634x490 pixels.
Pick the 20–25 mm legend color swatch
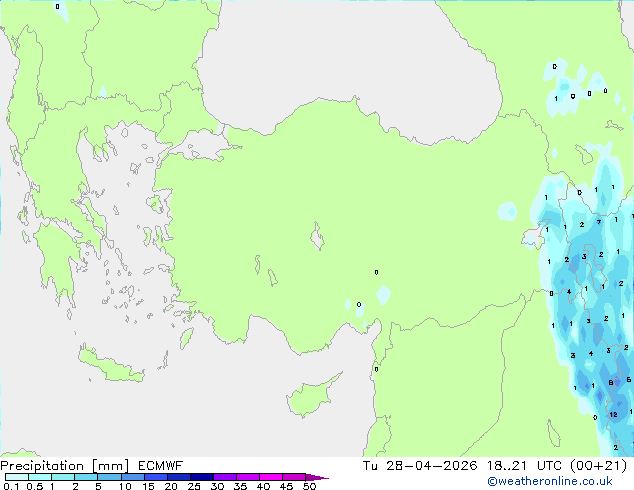[x=179, y=477]
